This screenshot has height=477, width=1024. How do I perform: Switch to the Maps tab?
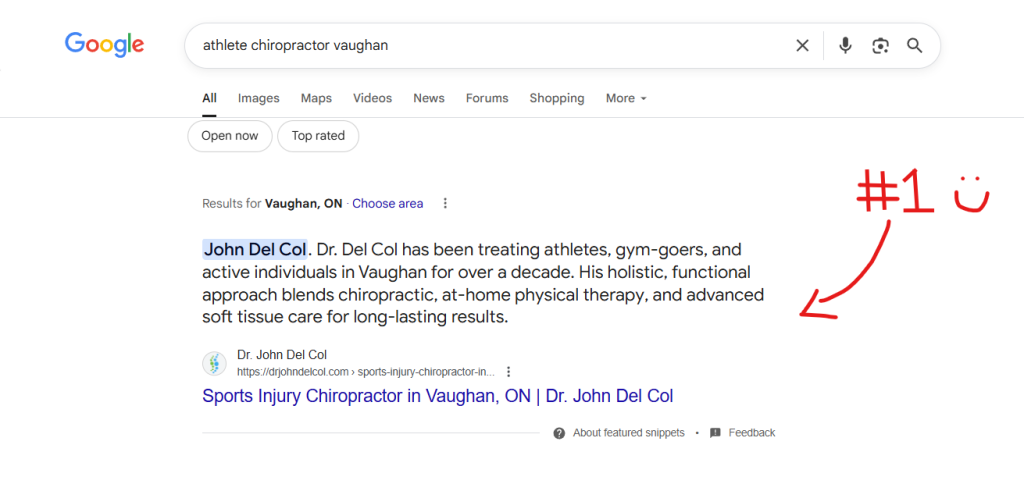pyautogui.click(x=316, y=98)
